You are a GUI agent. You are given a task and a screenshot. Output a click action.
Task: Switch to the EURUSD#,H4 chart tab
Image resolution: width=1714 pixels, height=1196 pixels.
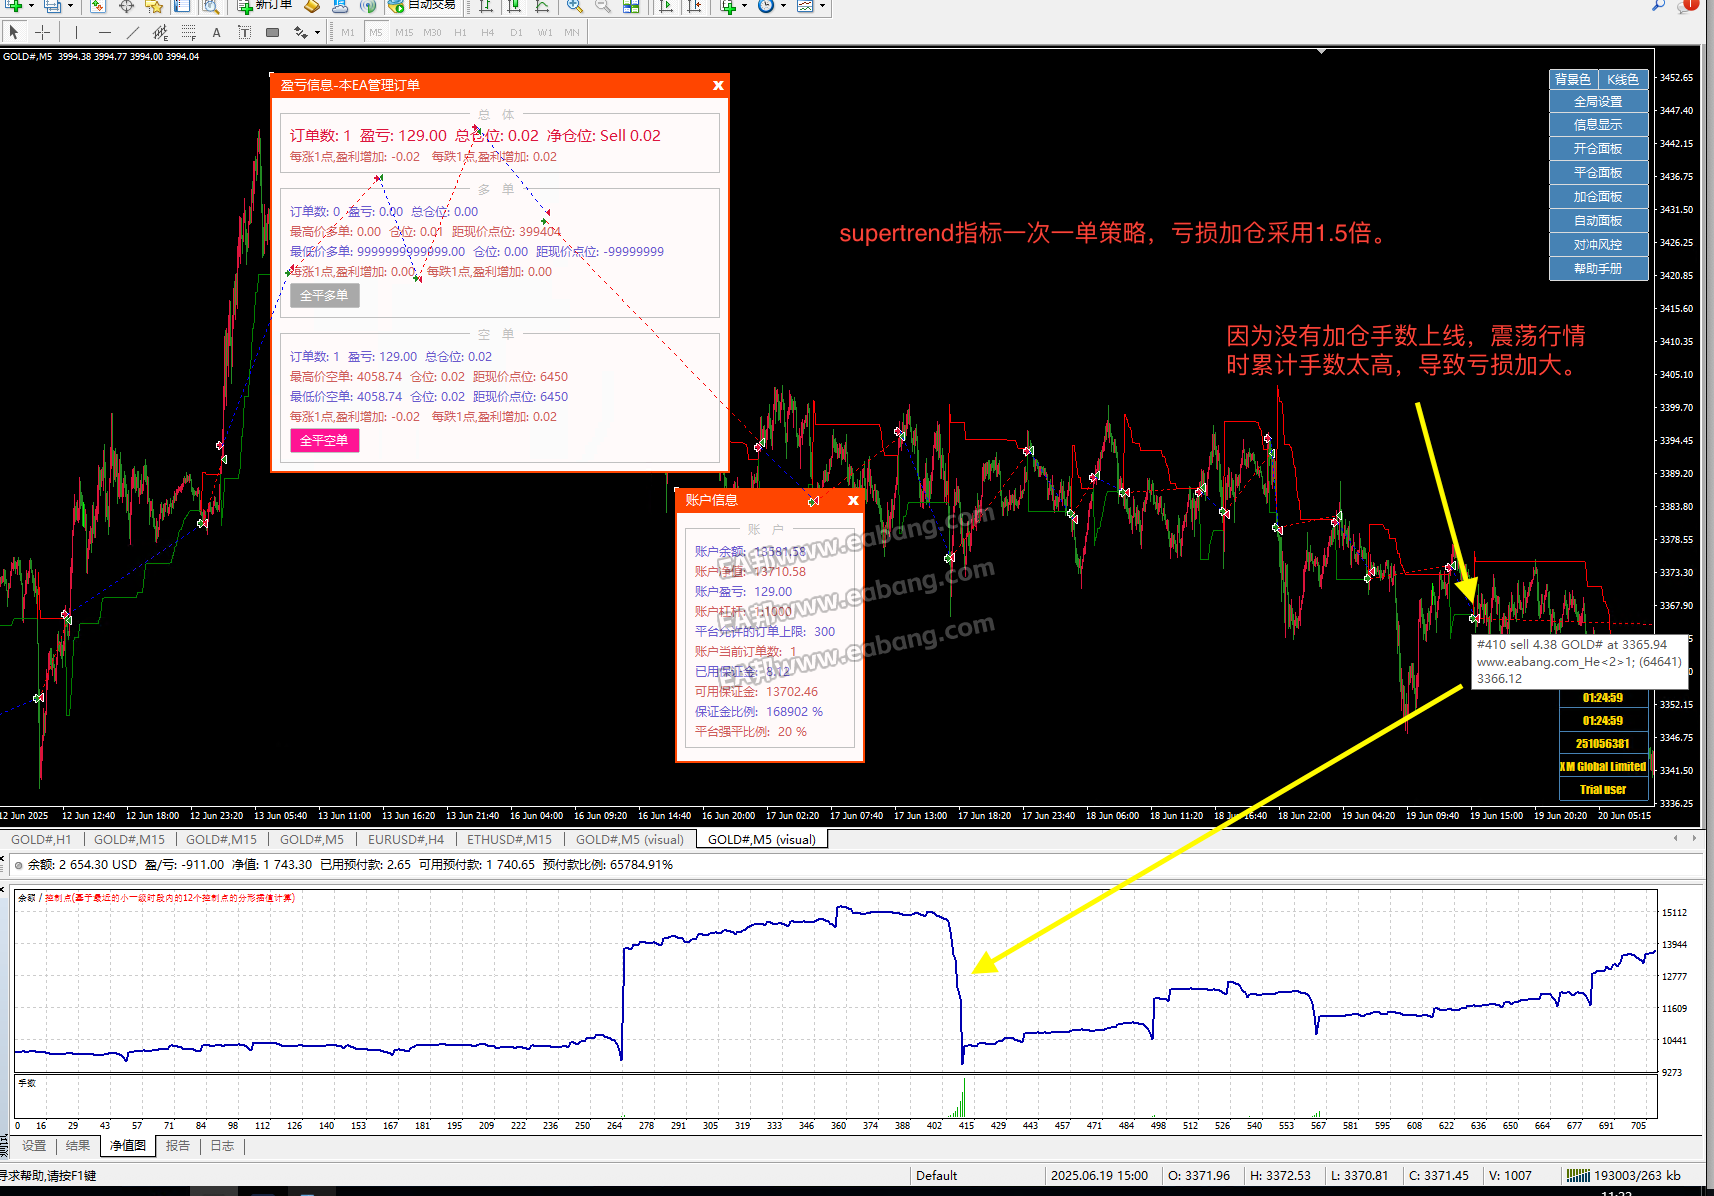(x=405, y=839)
